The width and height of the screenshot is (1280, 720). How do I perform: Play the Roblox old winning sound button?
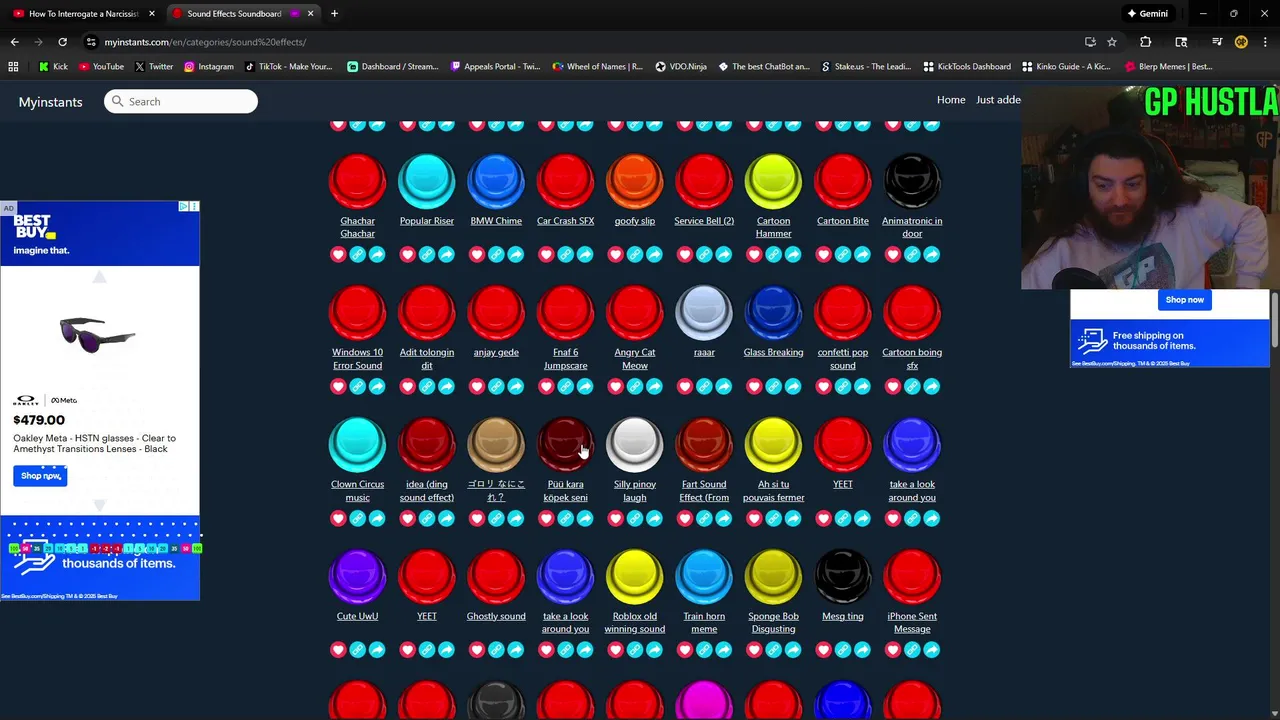(635, 577)
